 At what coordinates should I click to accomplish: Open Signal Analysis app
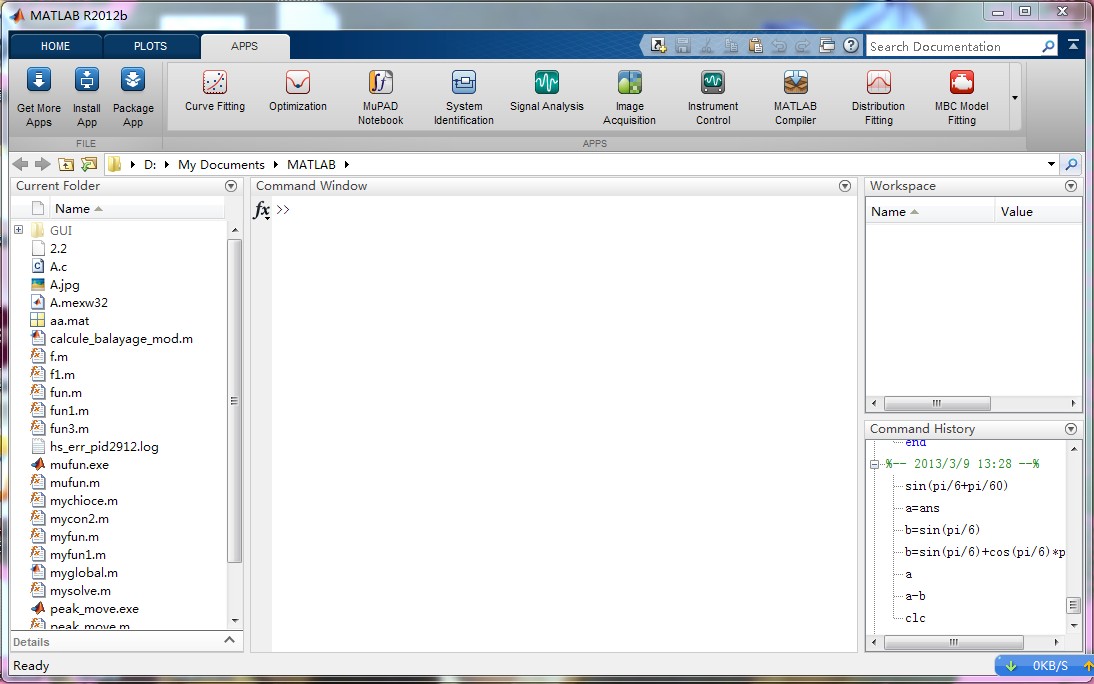[x=546, y=91]
